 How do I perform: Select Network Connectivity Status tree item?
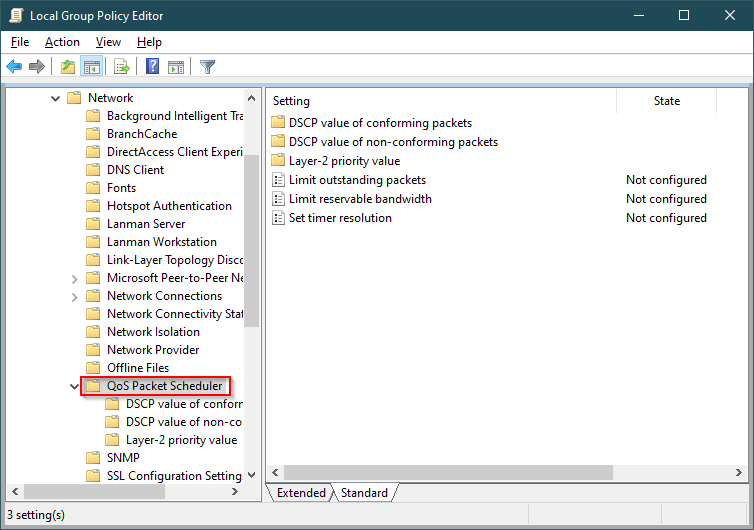click(x=175, y=314)
